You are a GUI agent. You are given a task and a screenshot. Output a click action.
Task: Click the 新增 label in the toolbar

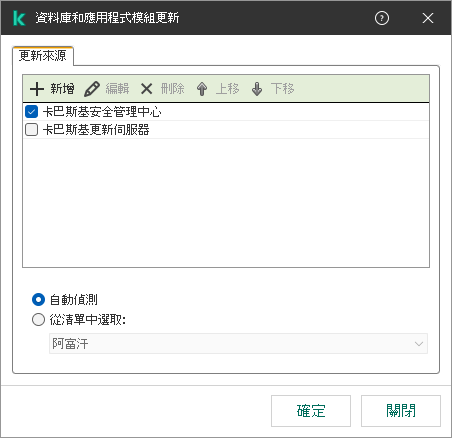pos(62,89)
